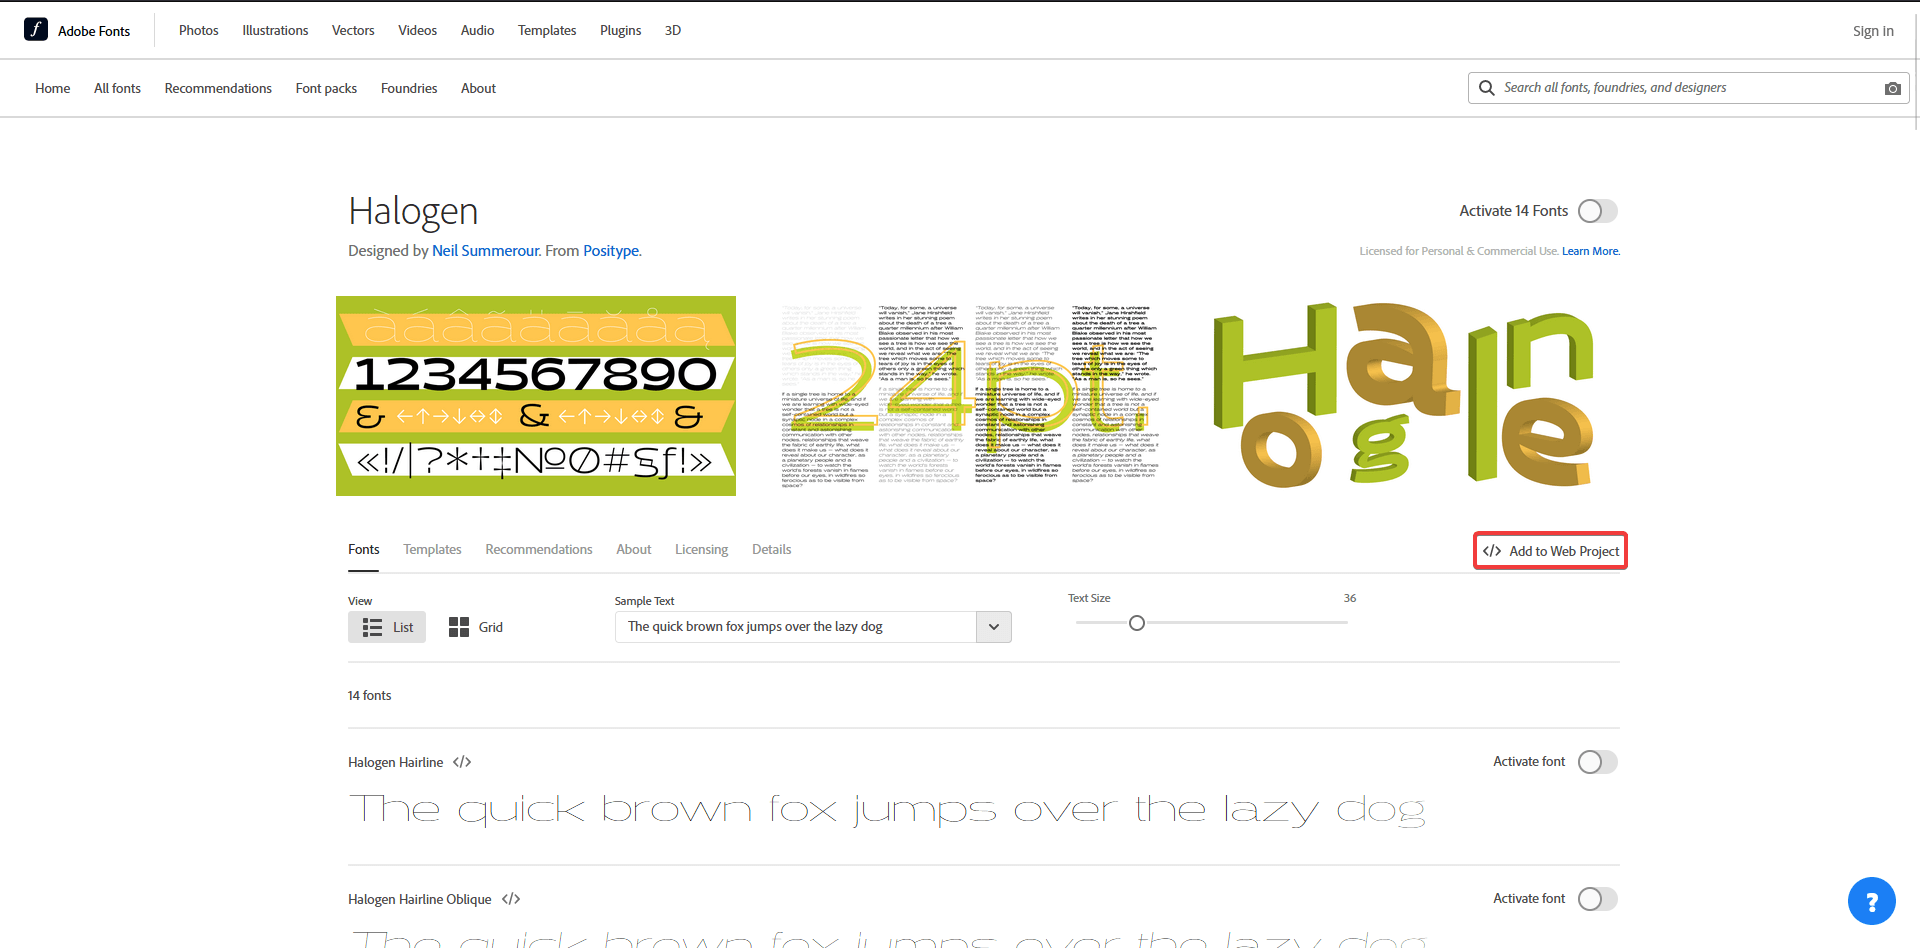Screen dimensions: 1920x948
Task: Click inside the search fonts input field
Action: point(1650,88)
